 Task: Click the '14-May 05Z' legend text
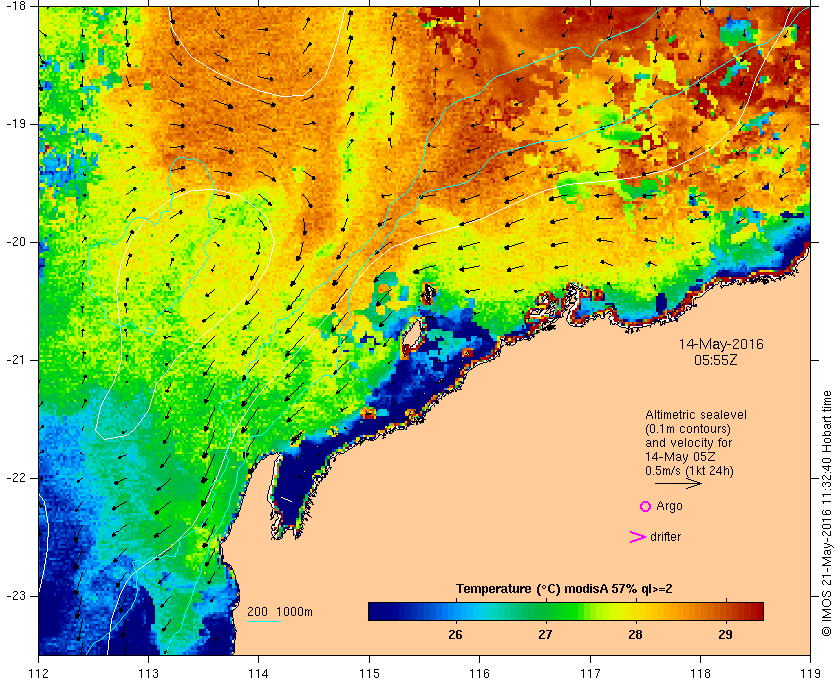click(x=680, y=457)
